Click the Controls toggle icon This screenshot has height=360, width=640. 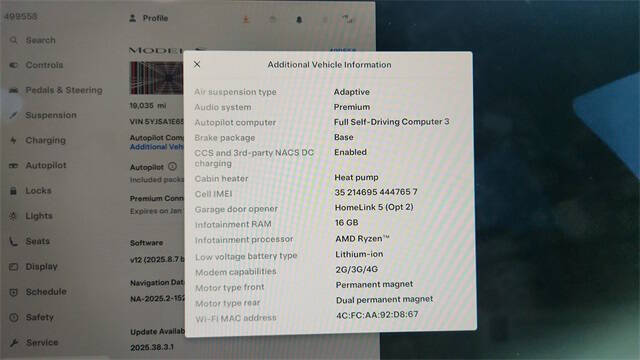(x=13, y=65)
